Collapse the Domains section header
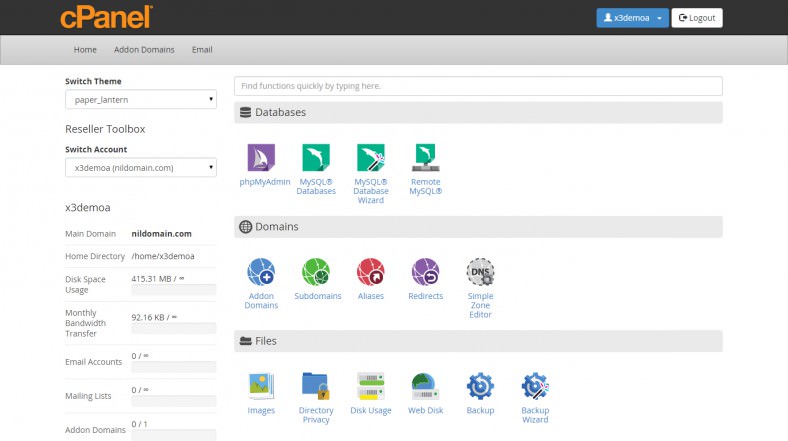Screen dimensions: 788x441 pos(478,227)
